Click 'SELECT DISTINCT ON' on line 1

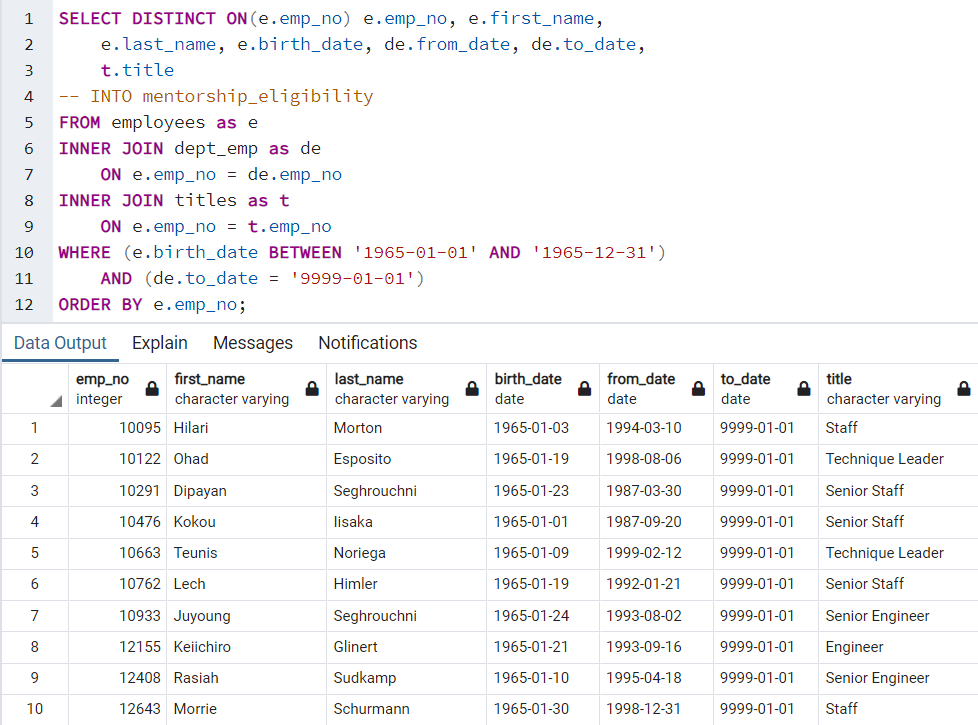point(153,19)
